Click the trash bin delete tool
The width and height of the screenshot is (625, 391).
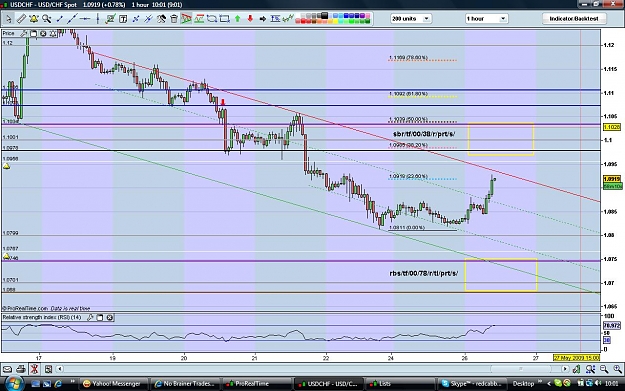[174, 18]
